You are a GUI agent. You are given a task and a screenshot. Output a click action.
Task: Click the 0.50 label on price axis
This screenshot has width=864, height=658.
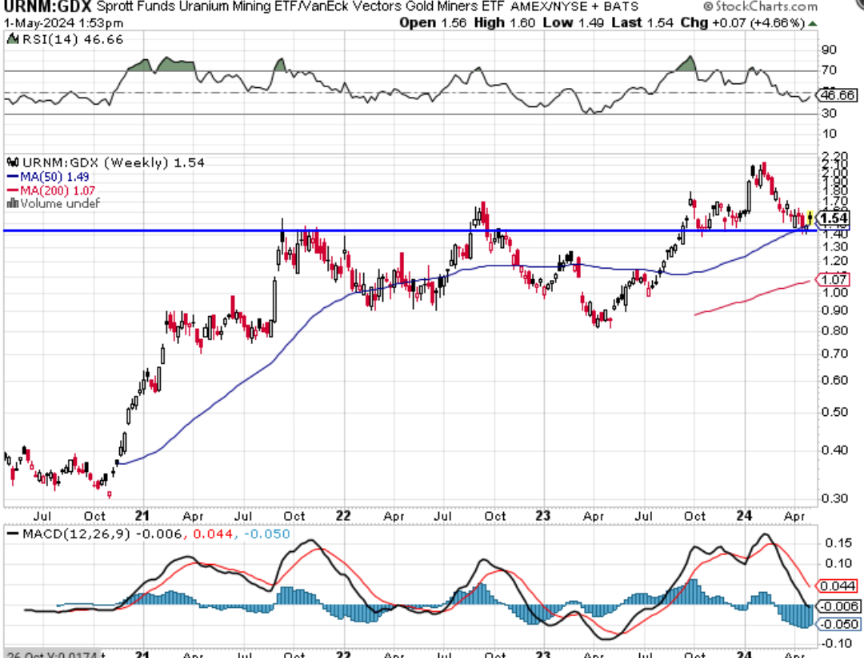[x=835, y=412]
